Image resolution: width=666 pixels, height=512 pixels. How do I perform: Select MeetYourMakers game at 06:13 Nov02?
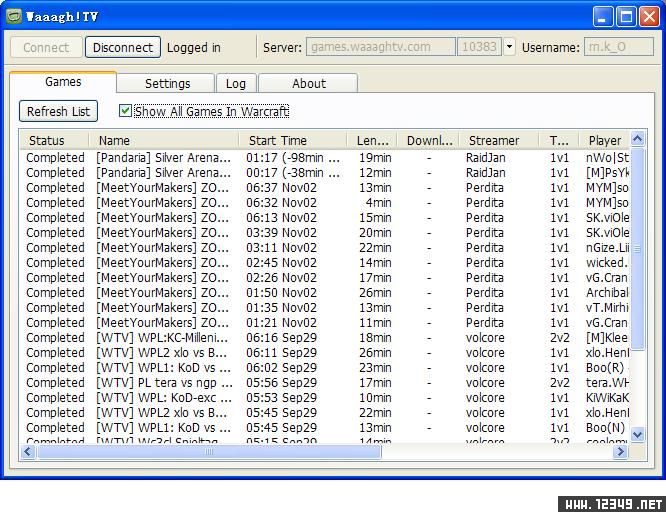325,218
